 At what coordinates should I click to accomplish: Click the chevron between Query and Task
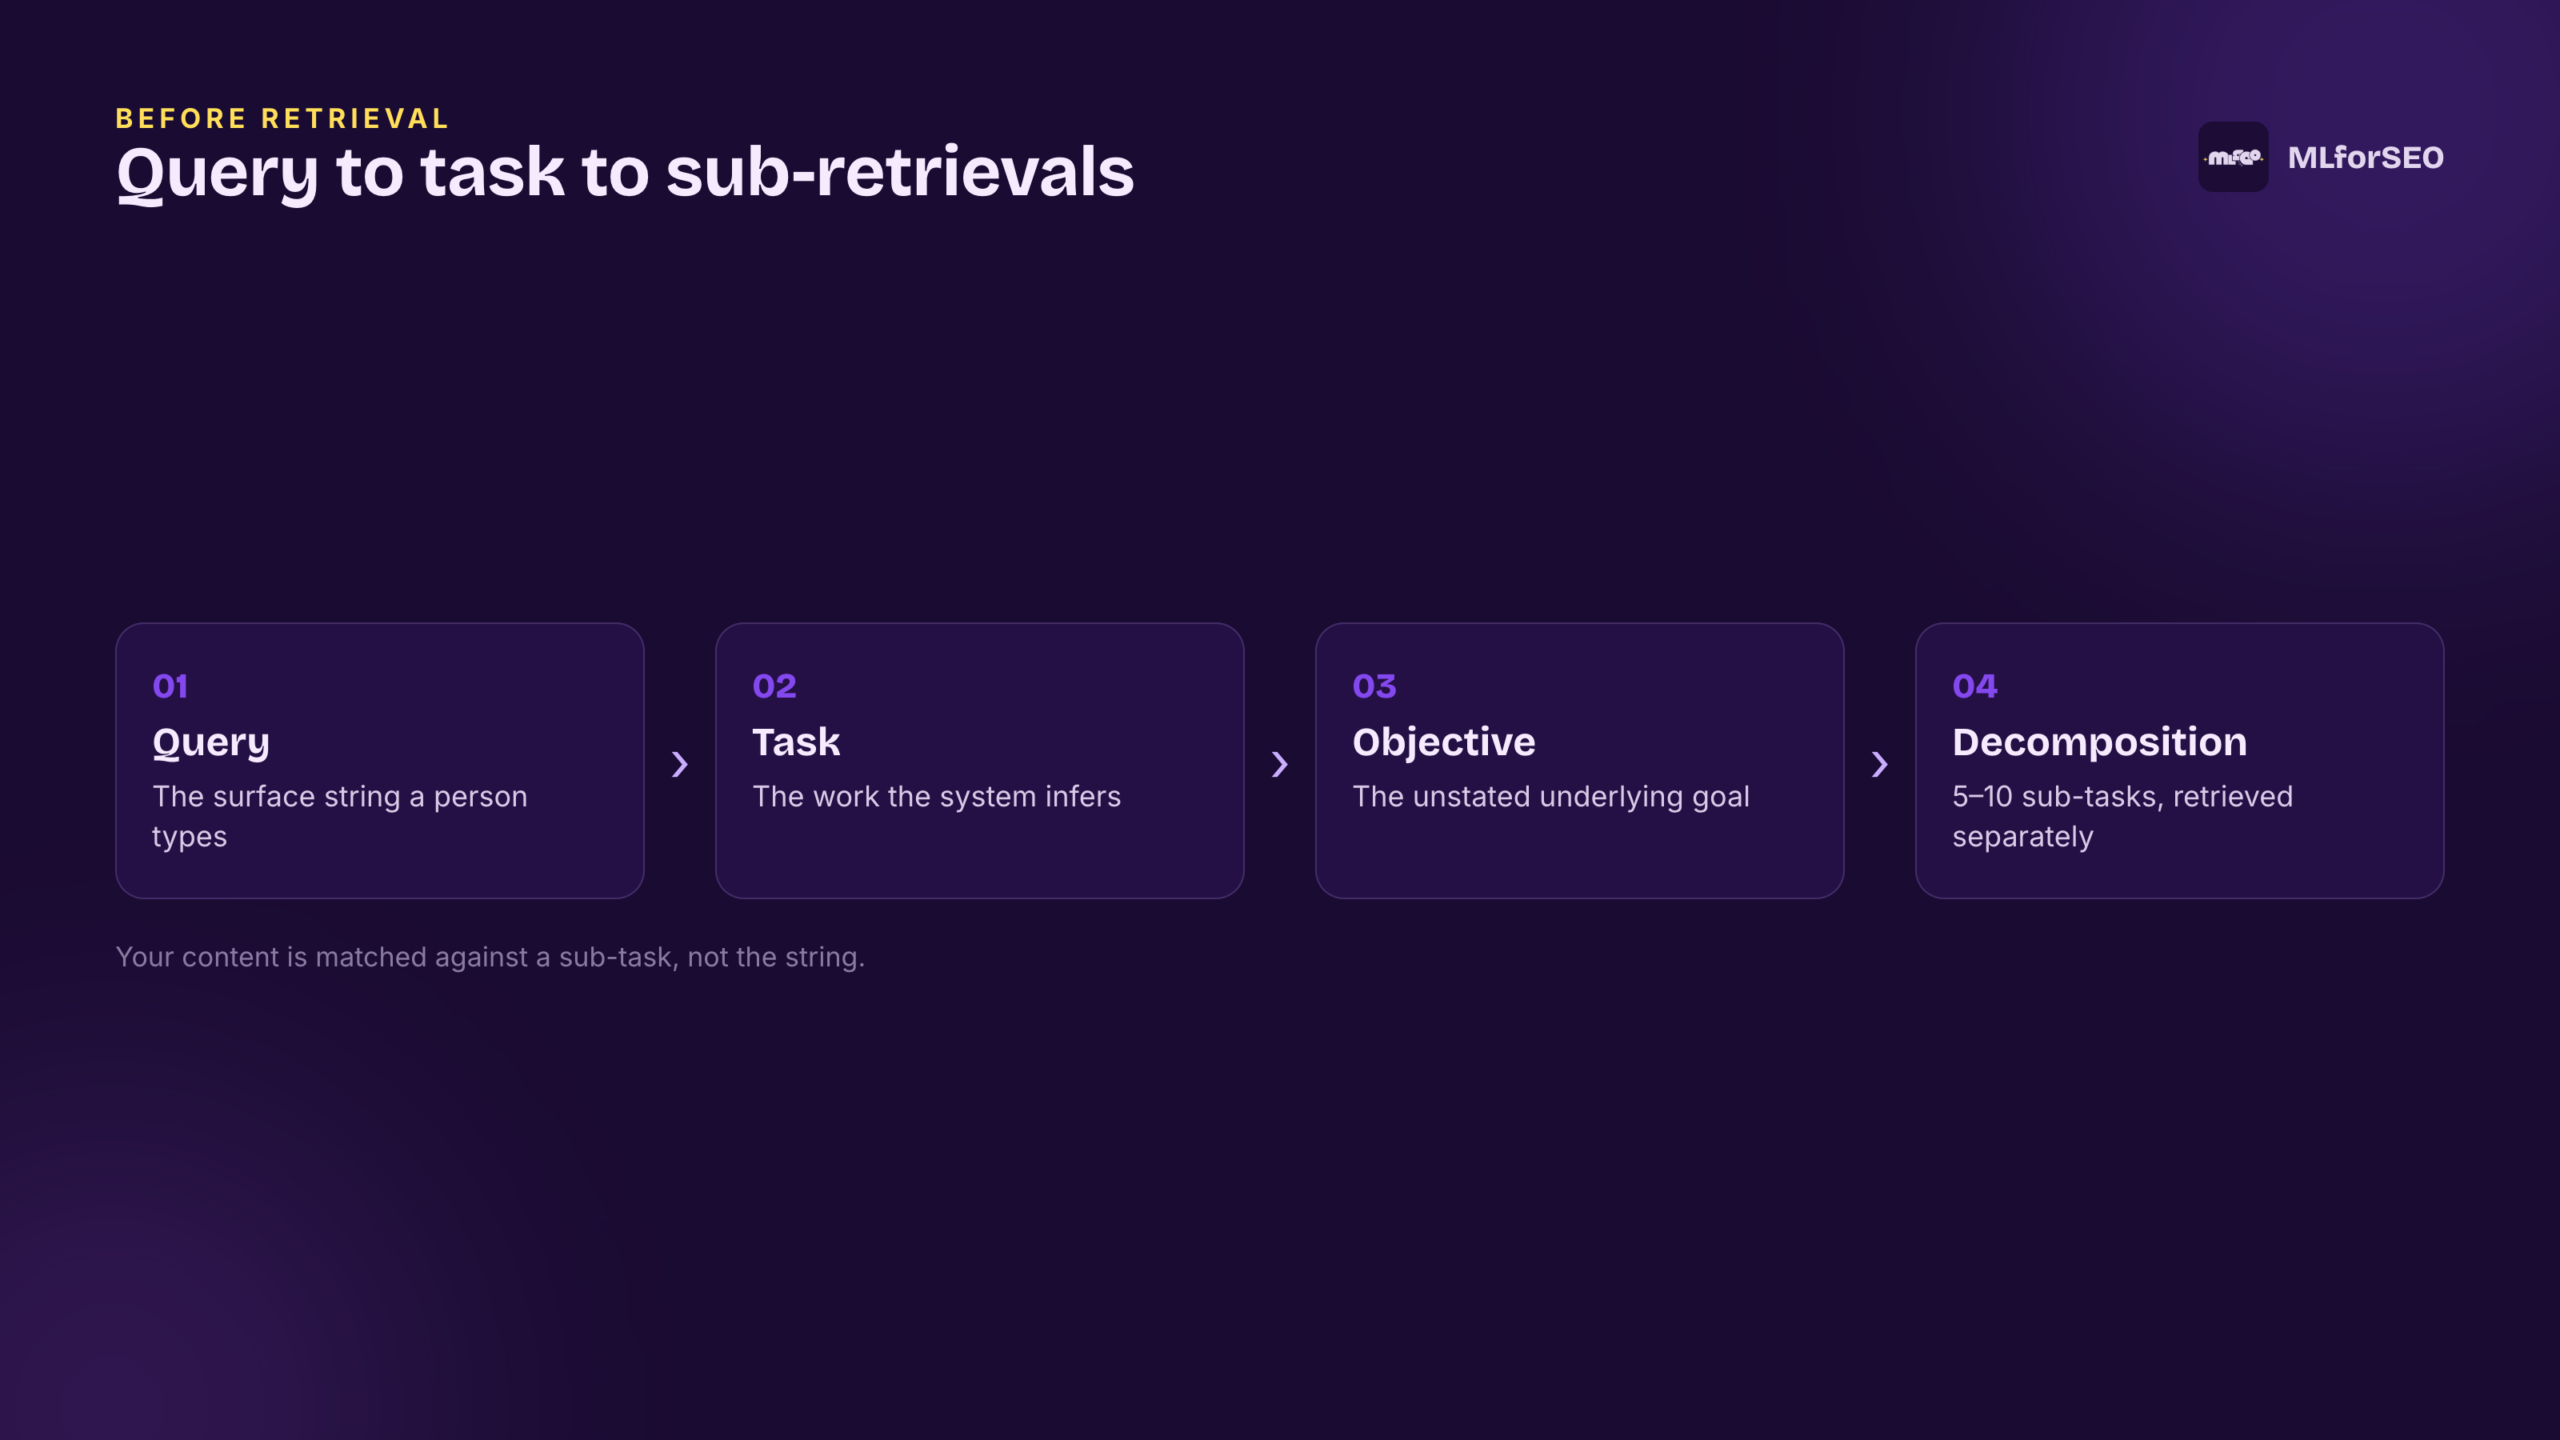click(680, 764)
